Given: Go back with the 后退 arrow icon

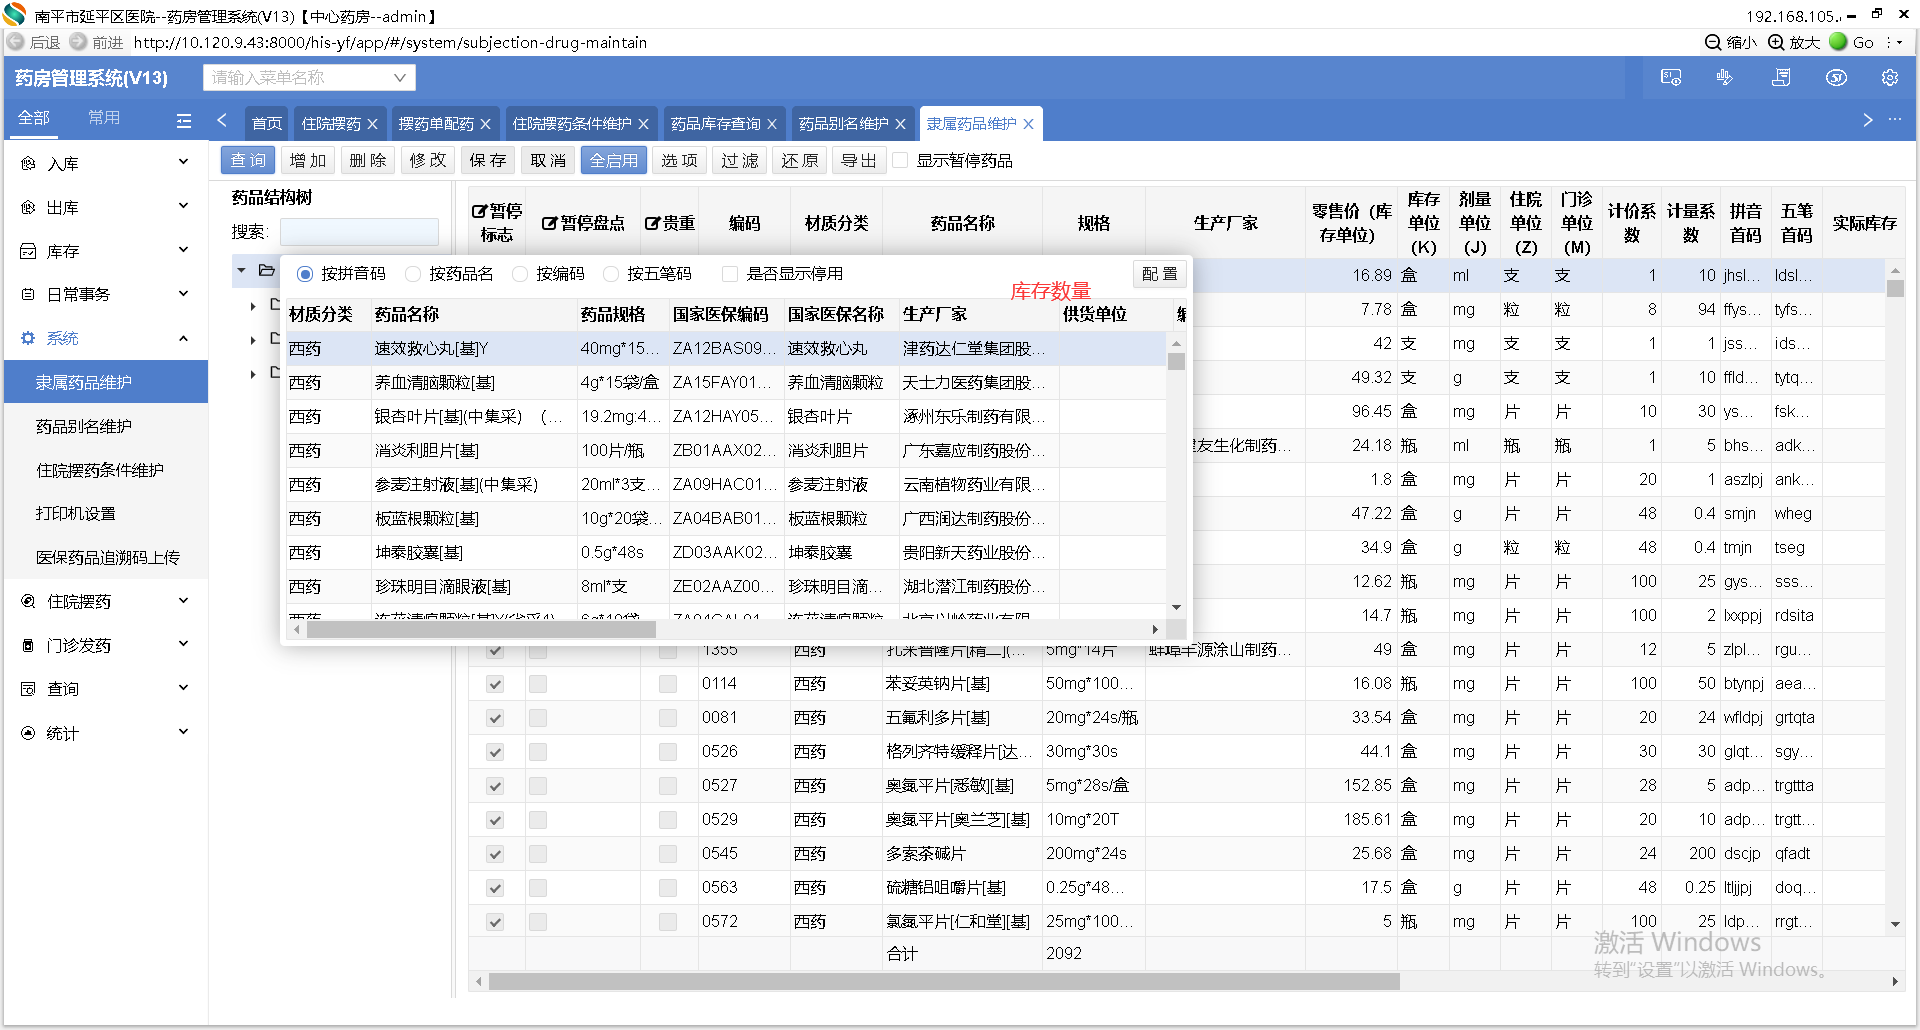Looking at the screenshot, I should pos(15,42).
